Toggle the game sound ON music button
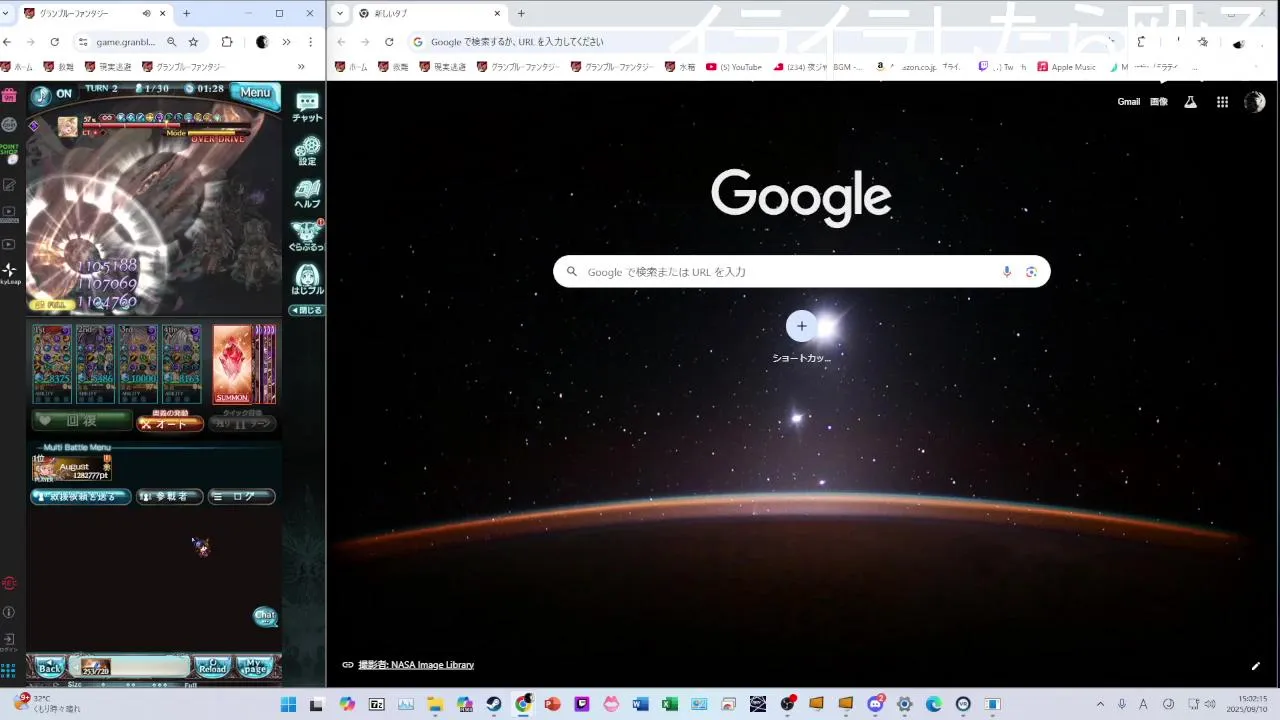 [x=51, y=94]
